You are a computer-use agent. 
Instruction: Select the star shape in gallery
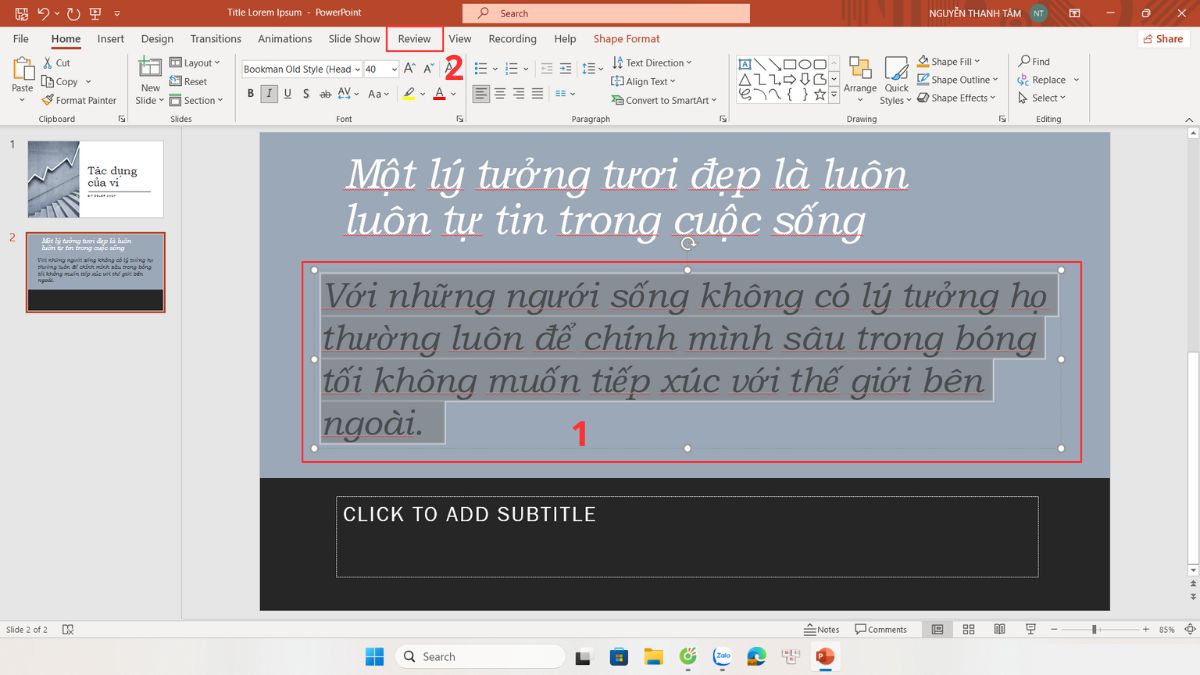[820, 95]
